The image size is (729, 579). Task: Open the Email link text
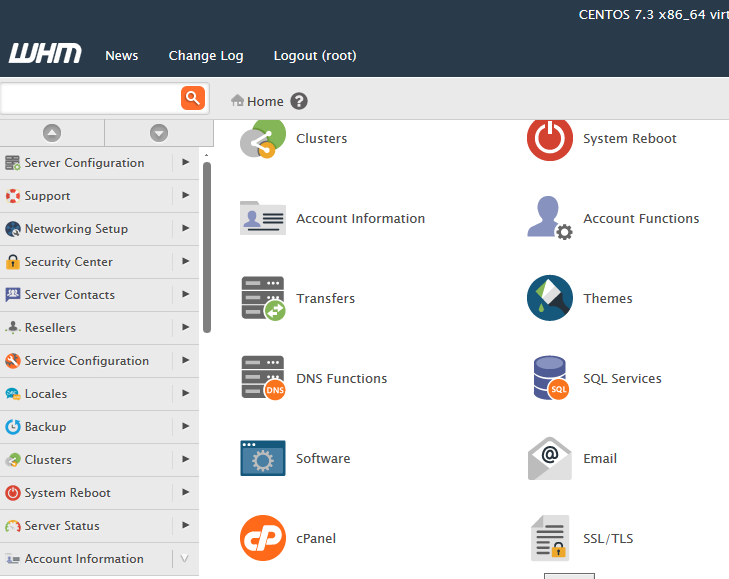coord(600,458)
